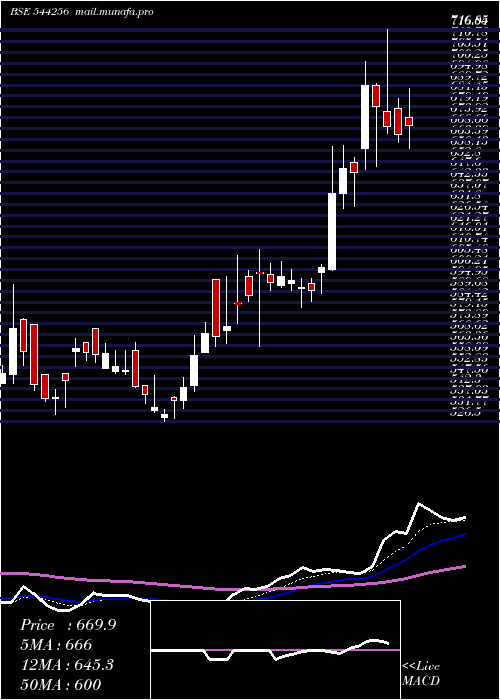Click the BSE 544256 symbol title
This screenshot has height=700, width=500.
[39, 12]
